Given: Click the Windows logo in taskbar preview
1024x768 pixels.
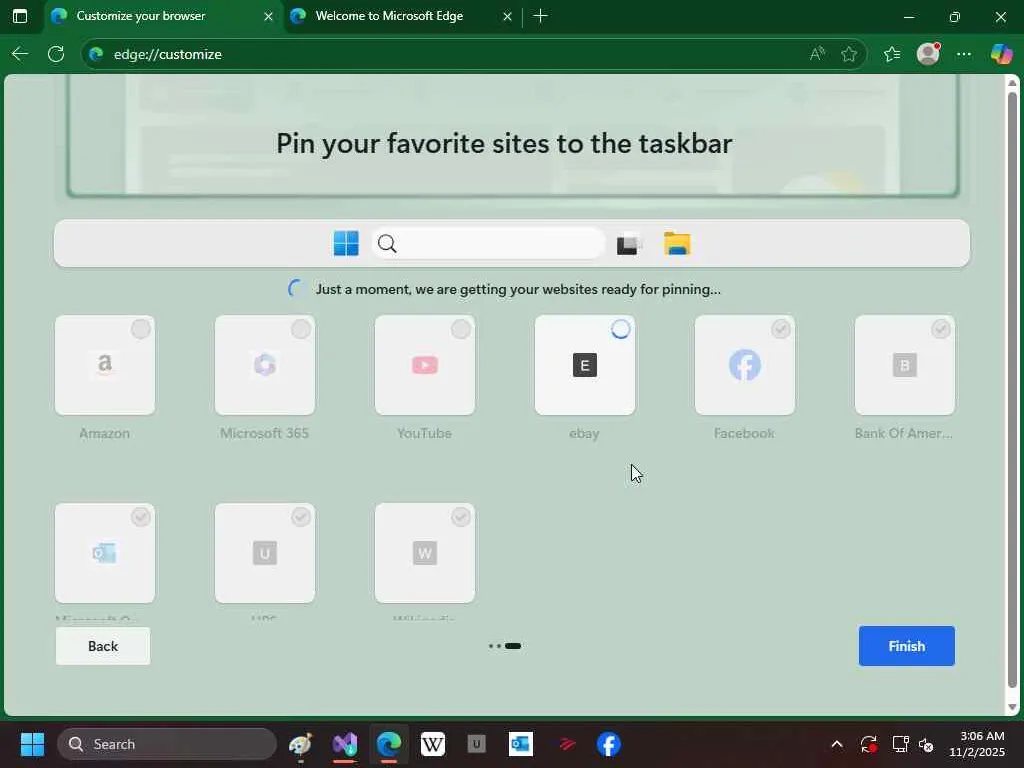Looking at the screenshot, I should pyautogui.click(x=346, y=244).
